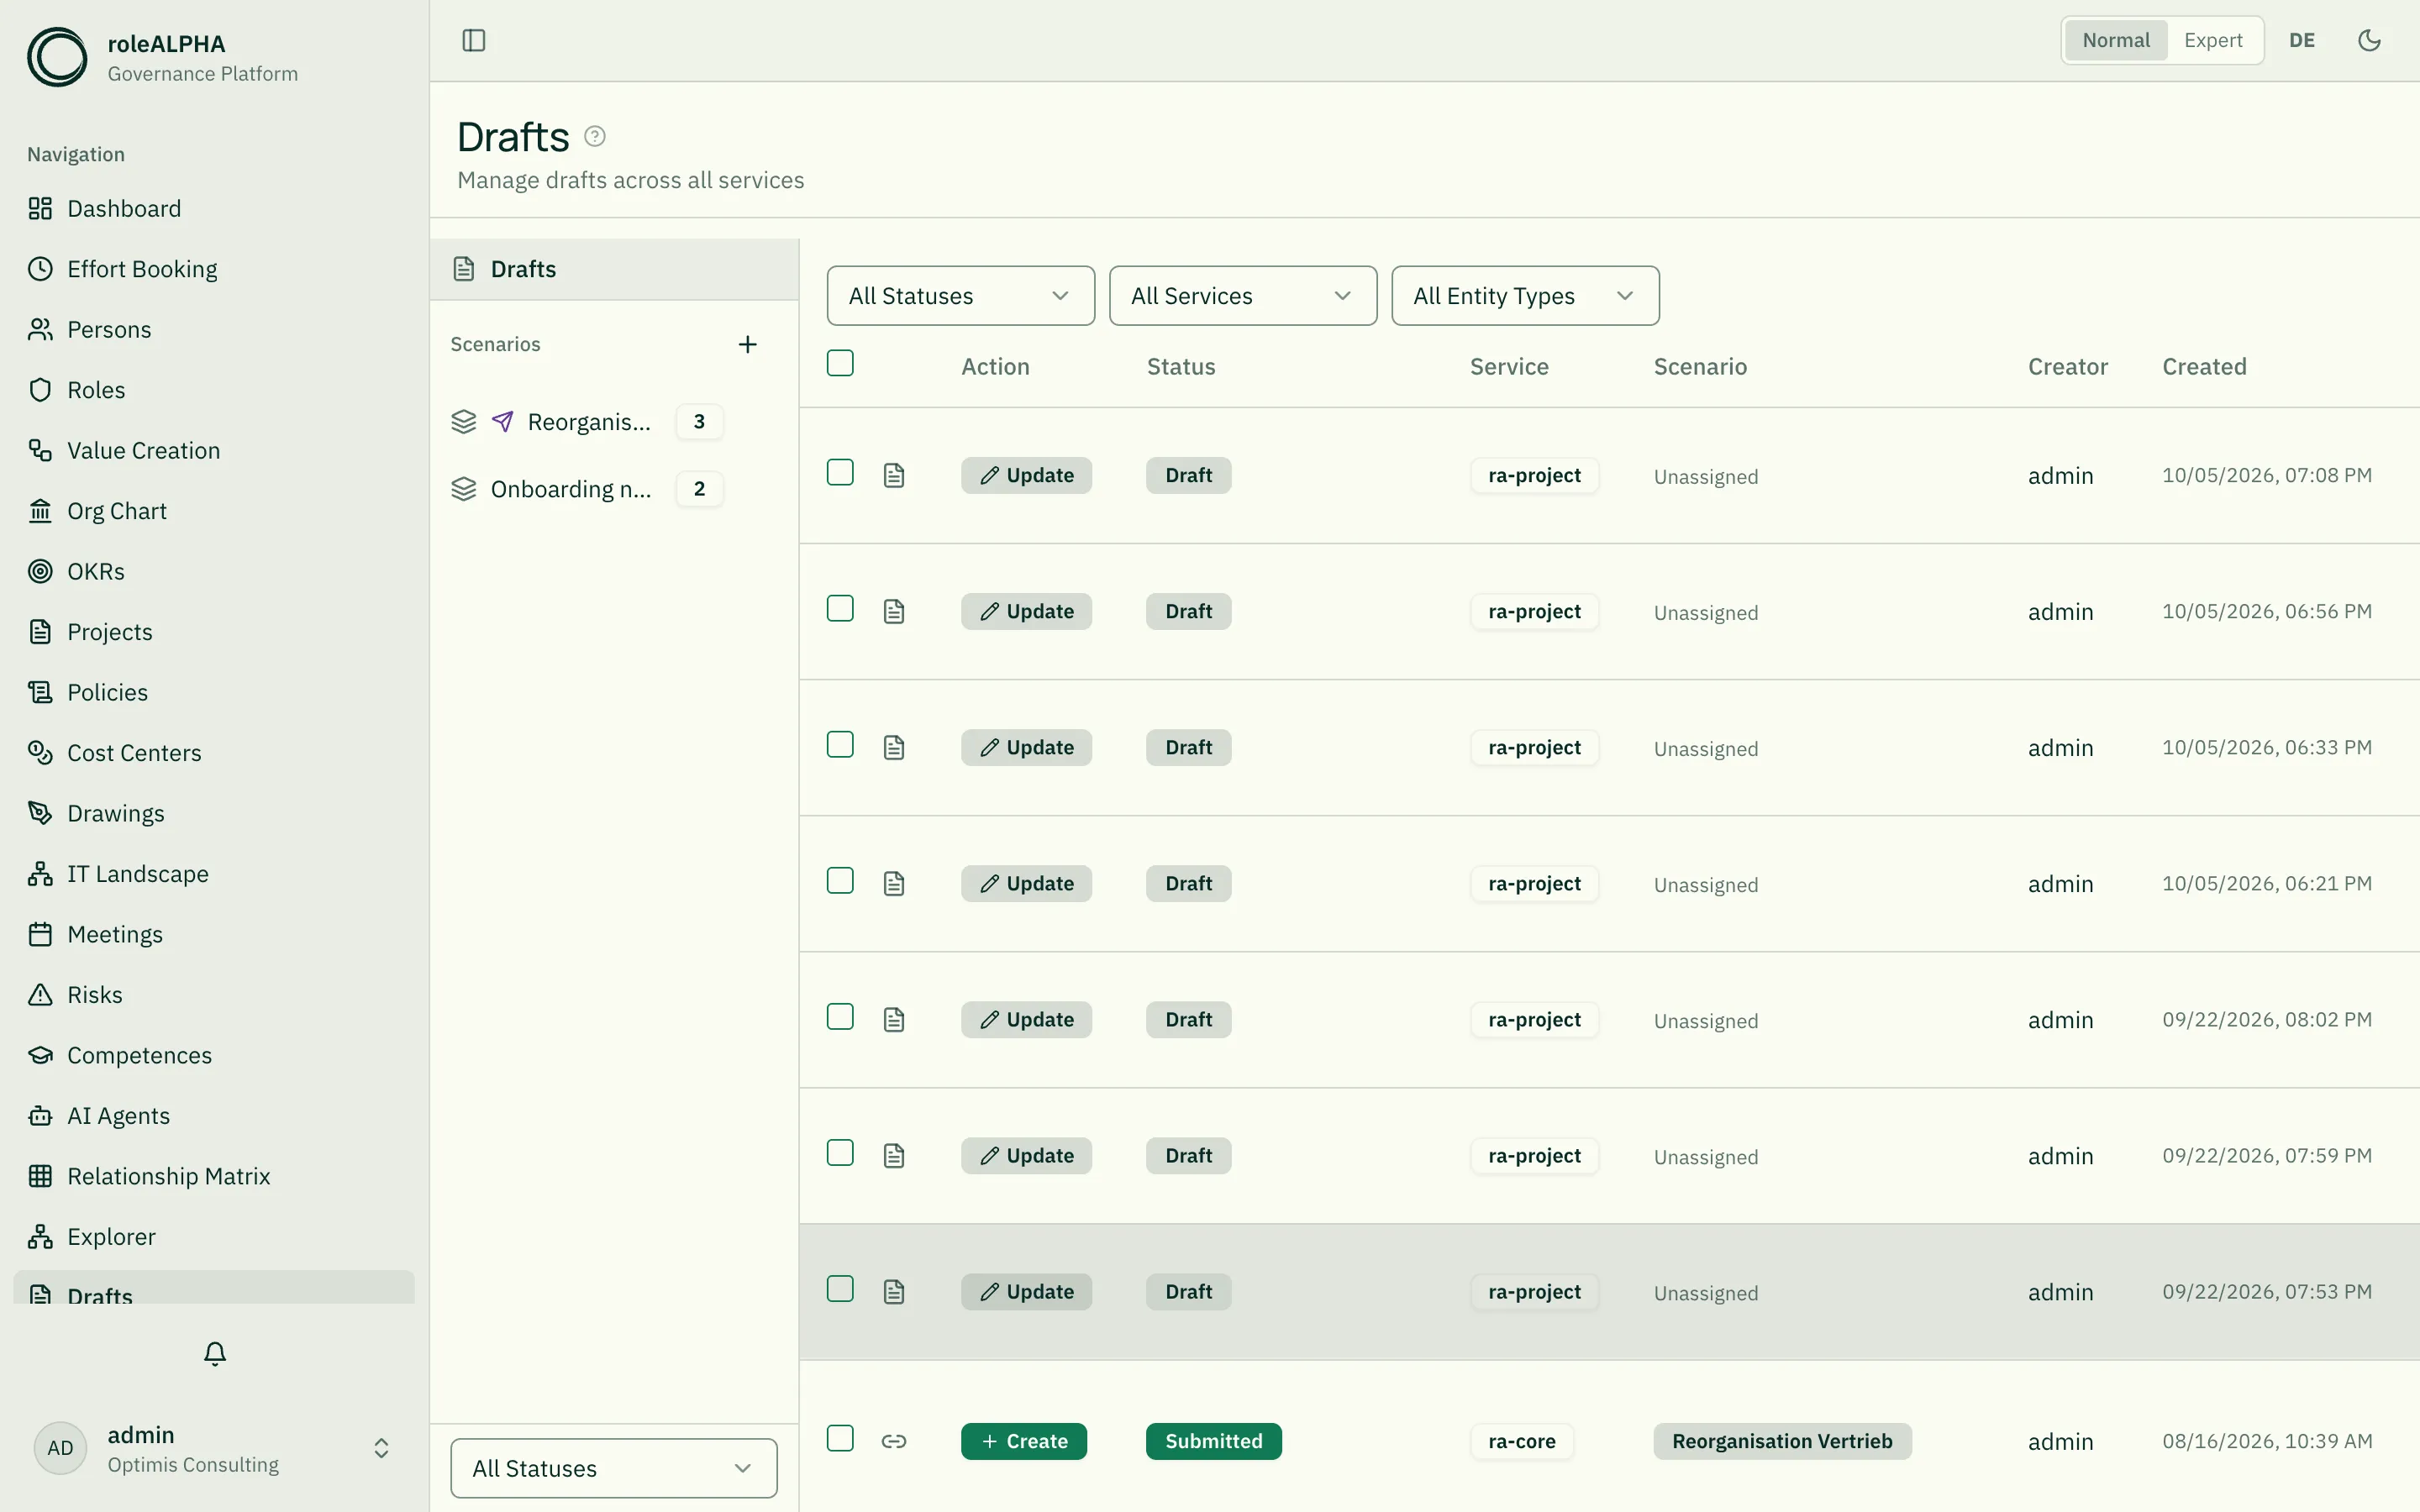2420x1512 pixels.
Task: Open document icon for 08:02 PM draft
Action: [894, 1019]
